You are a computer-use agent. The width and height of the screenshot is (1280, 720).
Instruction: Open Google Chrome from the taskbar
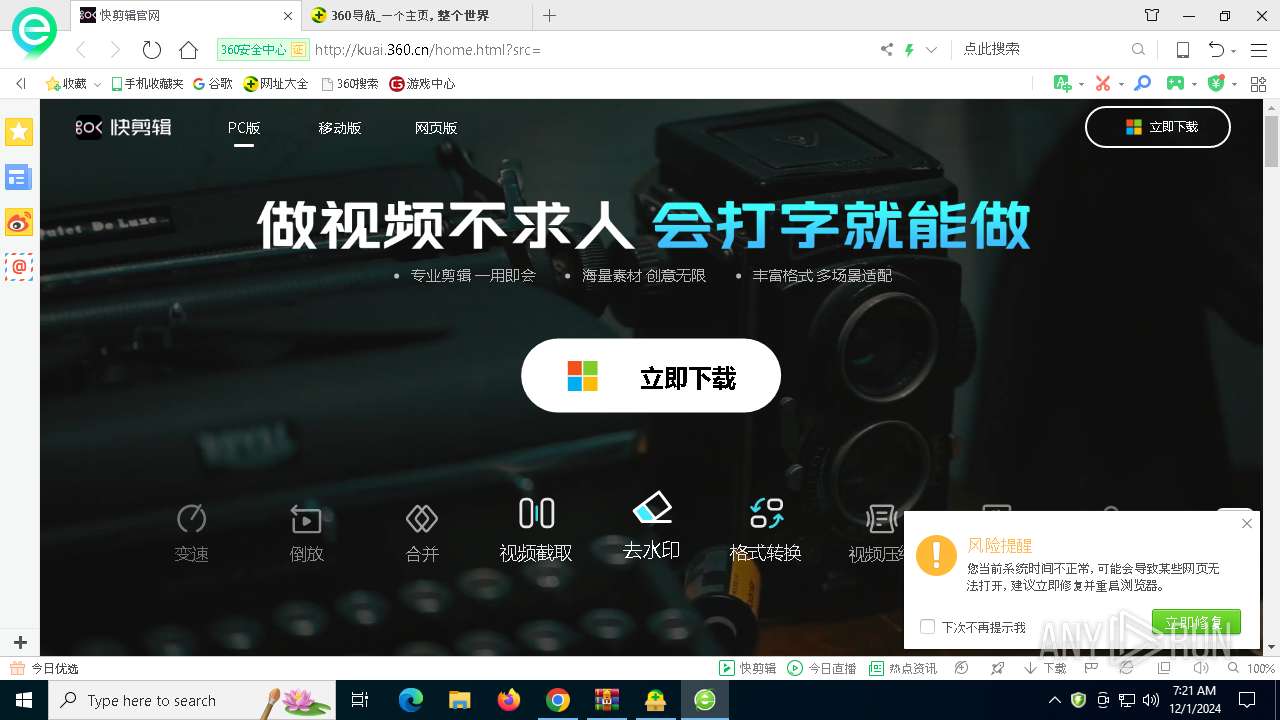[558, 700]
